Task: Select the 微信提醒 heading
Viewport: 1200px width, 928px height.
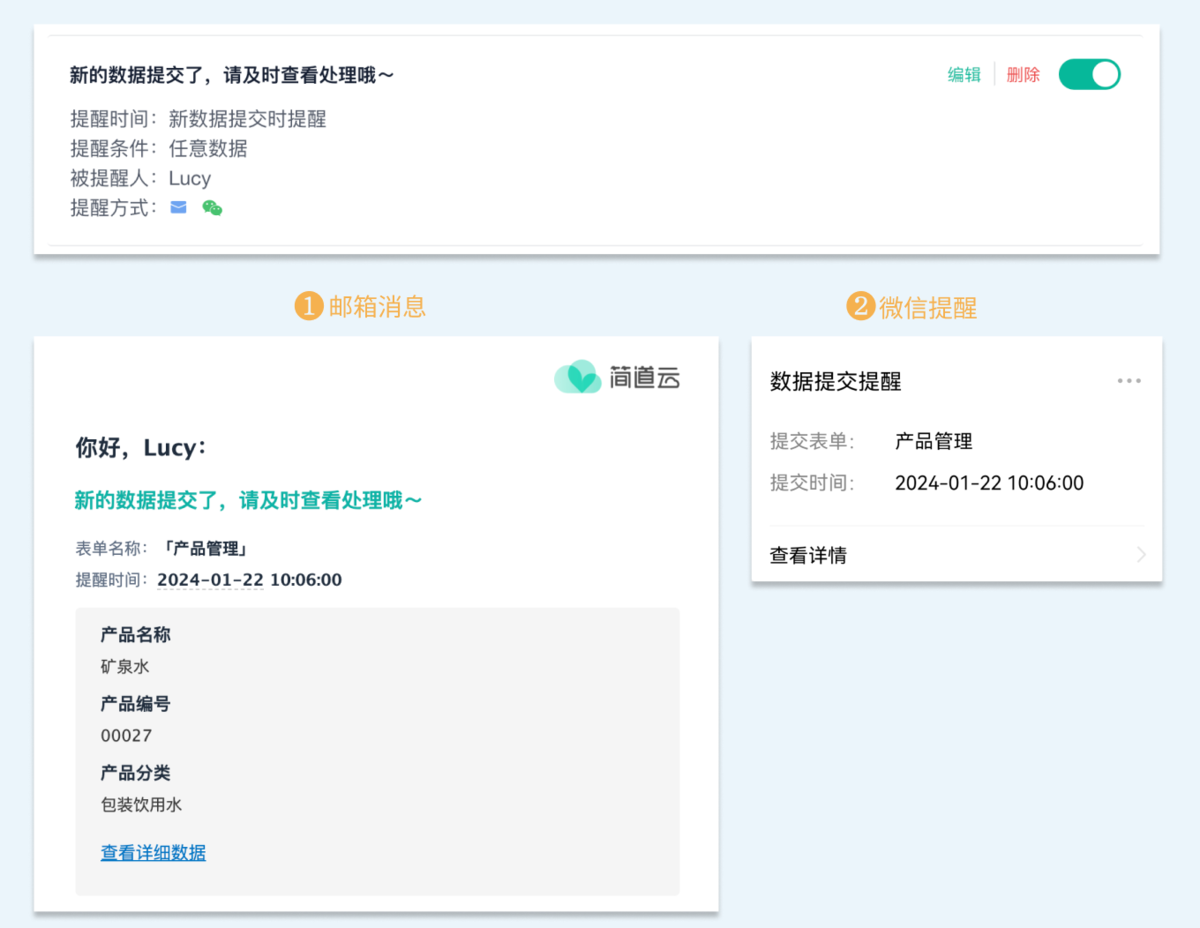Action: pyautogui.click(x=928, y=307)
